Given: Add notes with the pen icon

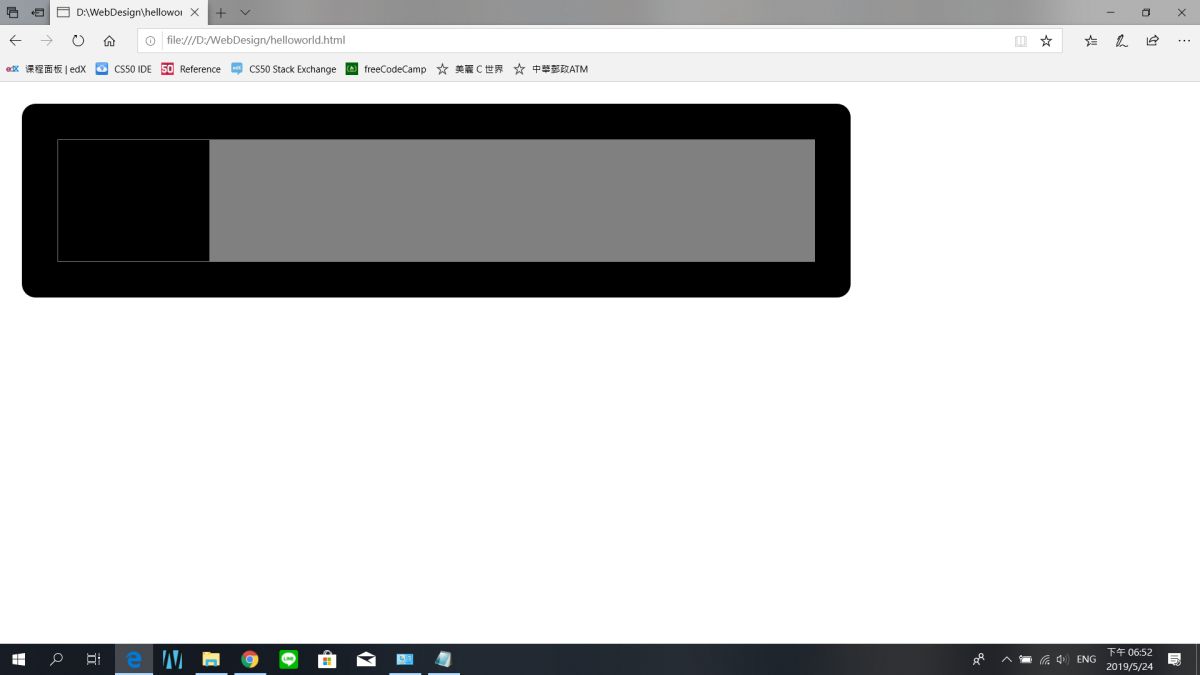Looking at the screenshot, I should [1122, 41].
